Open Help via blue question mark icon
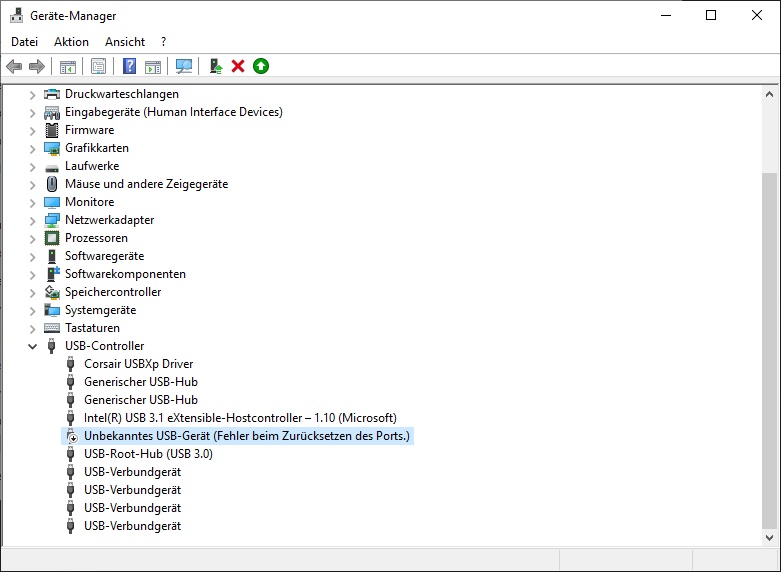This screenshot has width=781, height=572. point(130,66)
